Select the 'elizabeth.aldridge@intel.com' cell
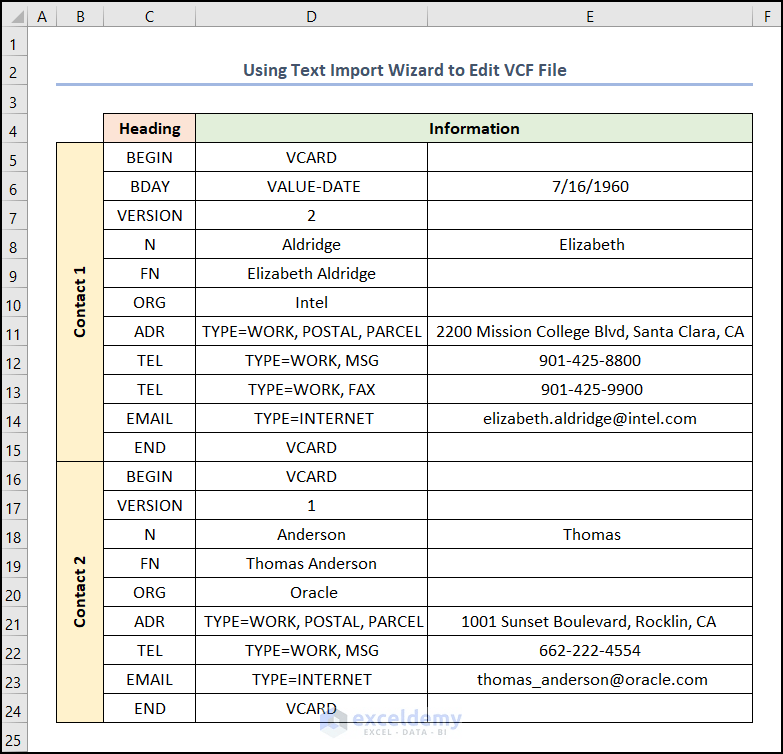This screenshot has width=783, height=754. [x=590, y=418]
